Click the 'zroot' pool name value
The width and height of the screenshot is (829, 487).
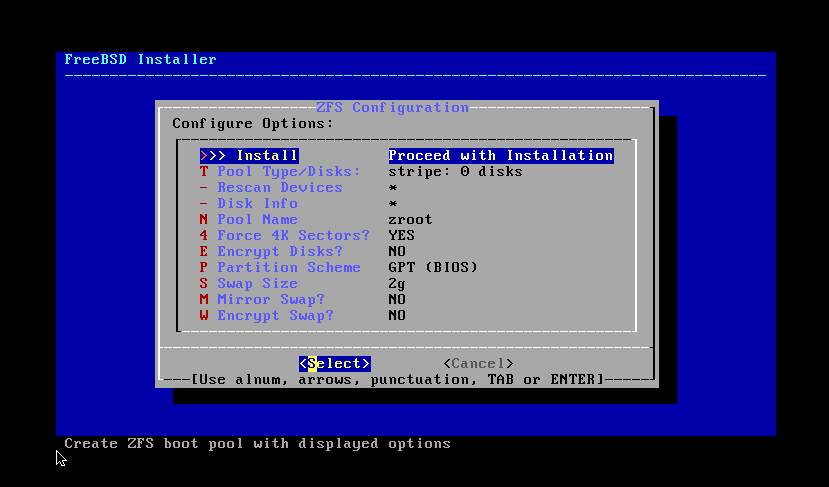coord(410,219)
